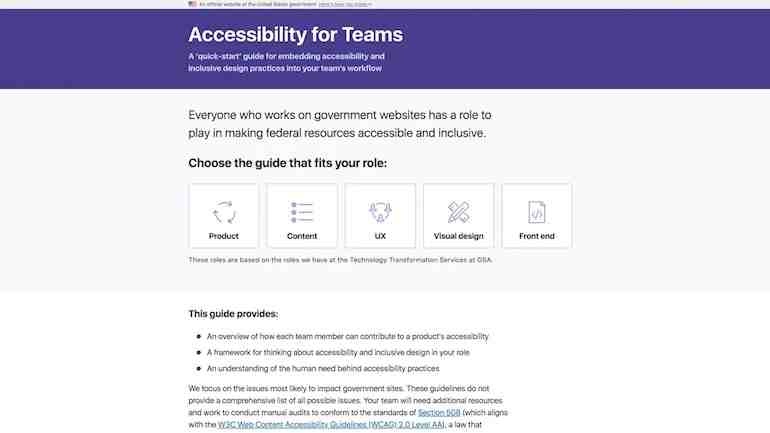Select the UX guide label
770x433 pixels.
(x=380, y=236)
